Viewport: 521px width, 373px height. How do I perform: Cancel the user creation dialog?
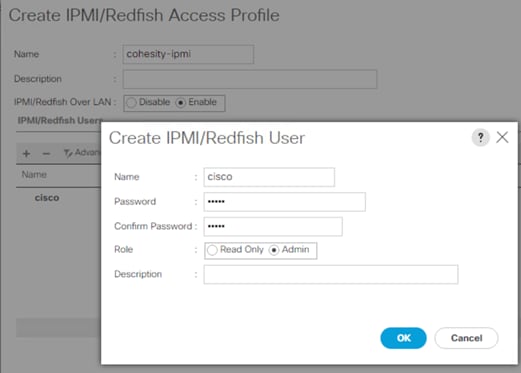click(x=466, y=338)
